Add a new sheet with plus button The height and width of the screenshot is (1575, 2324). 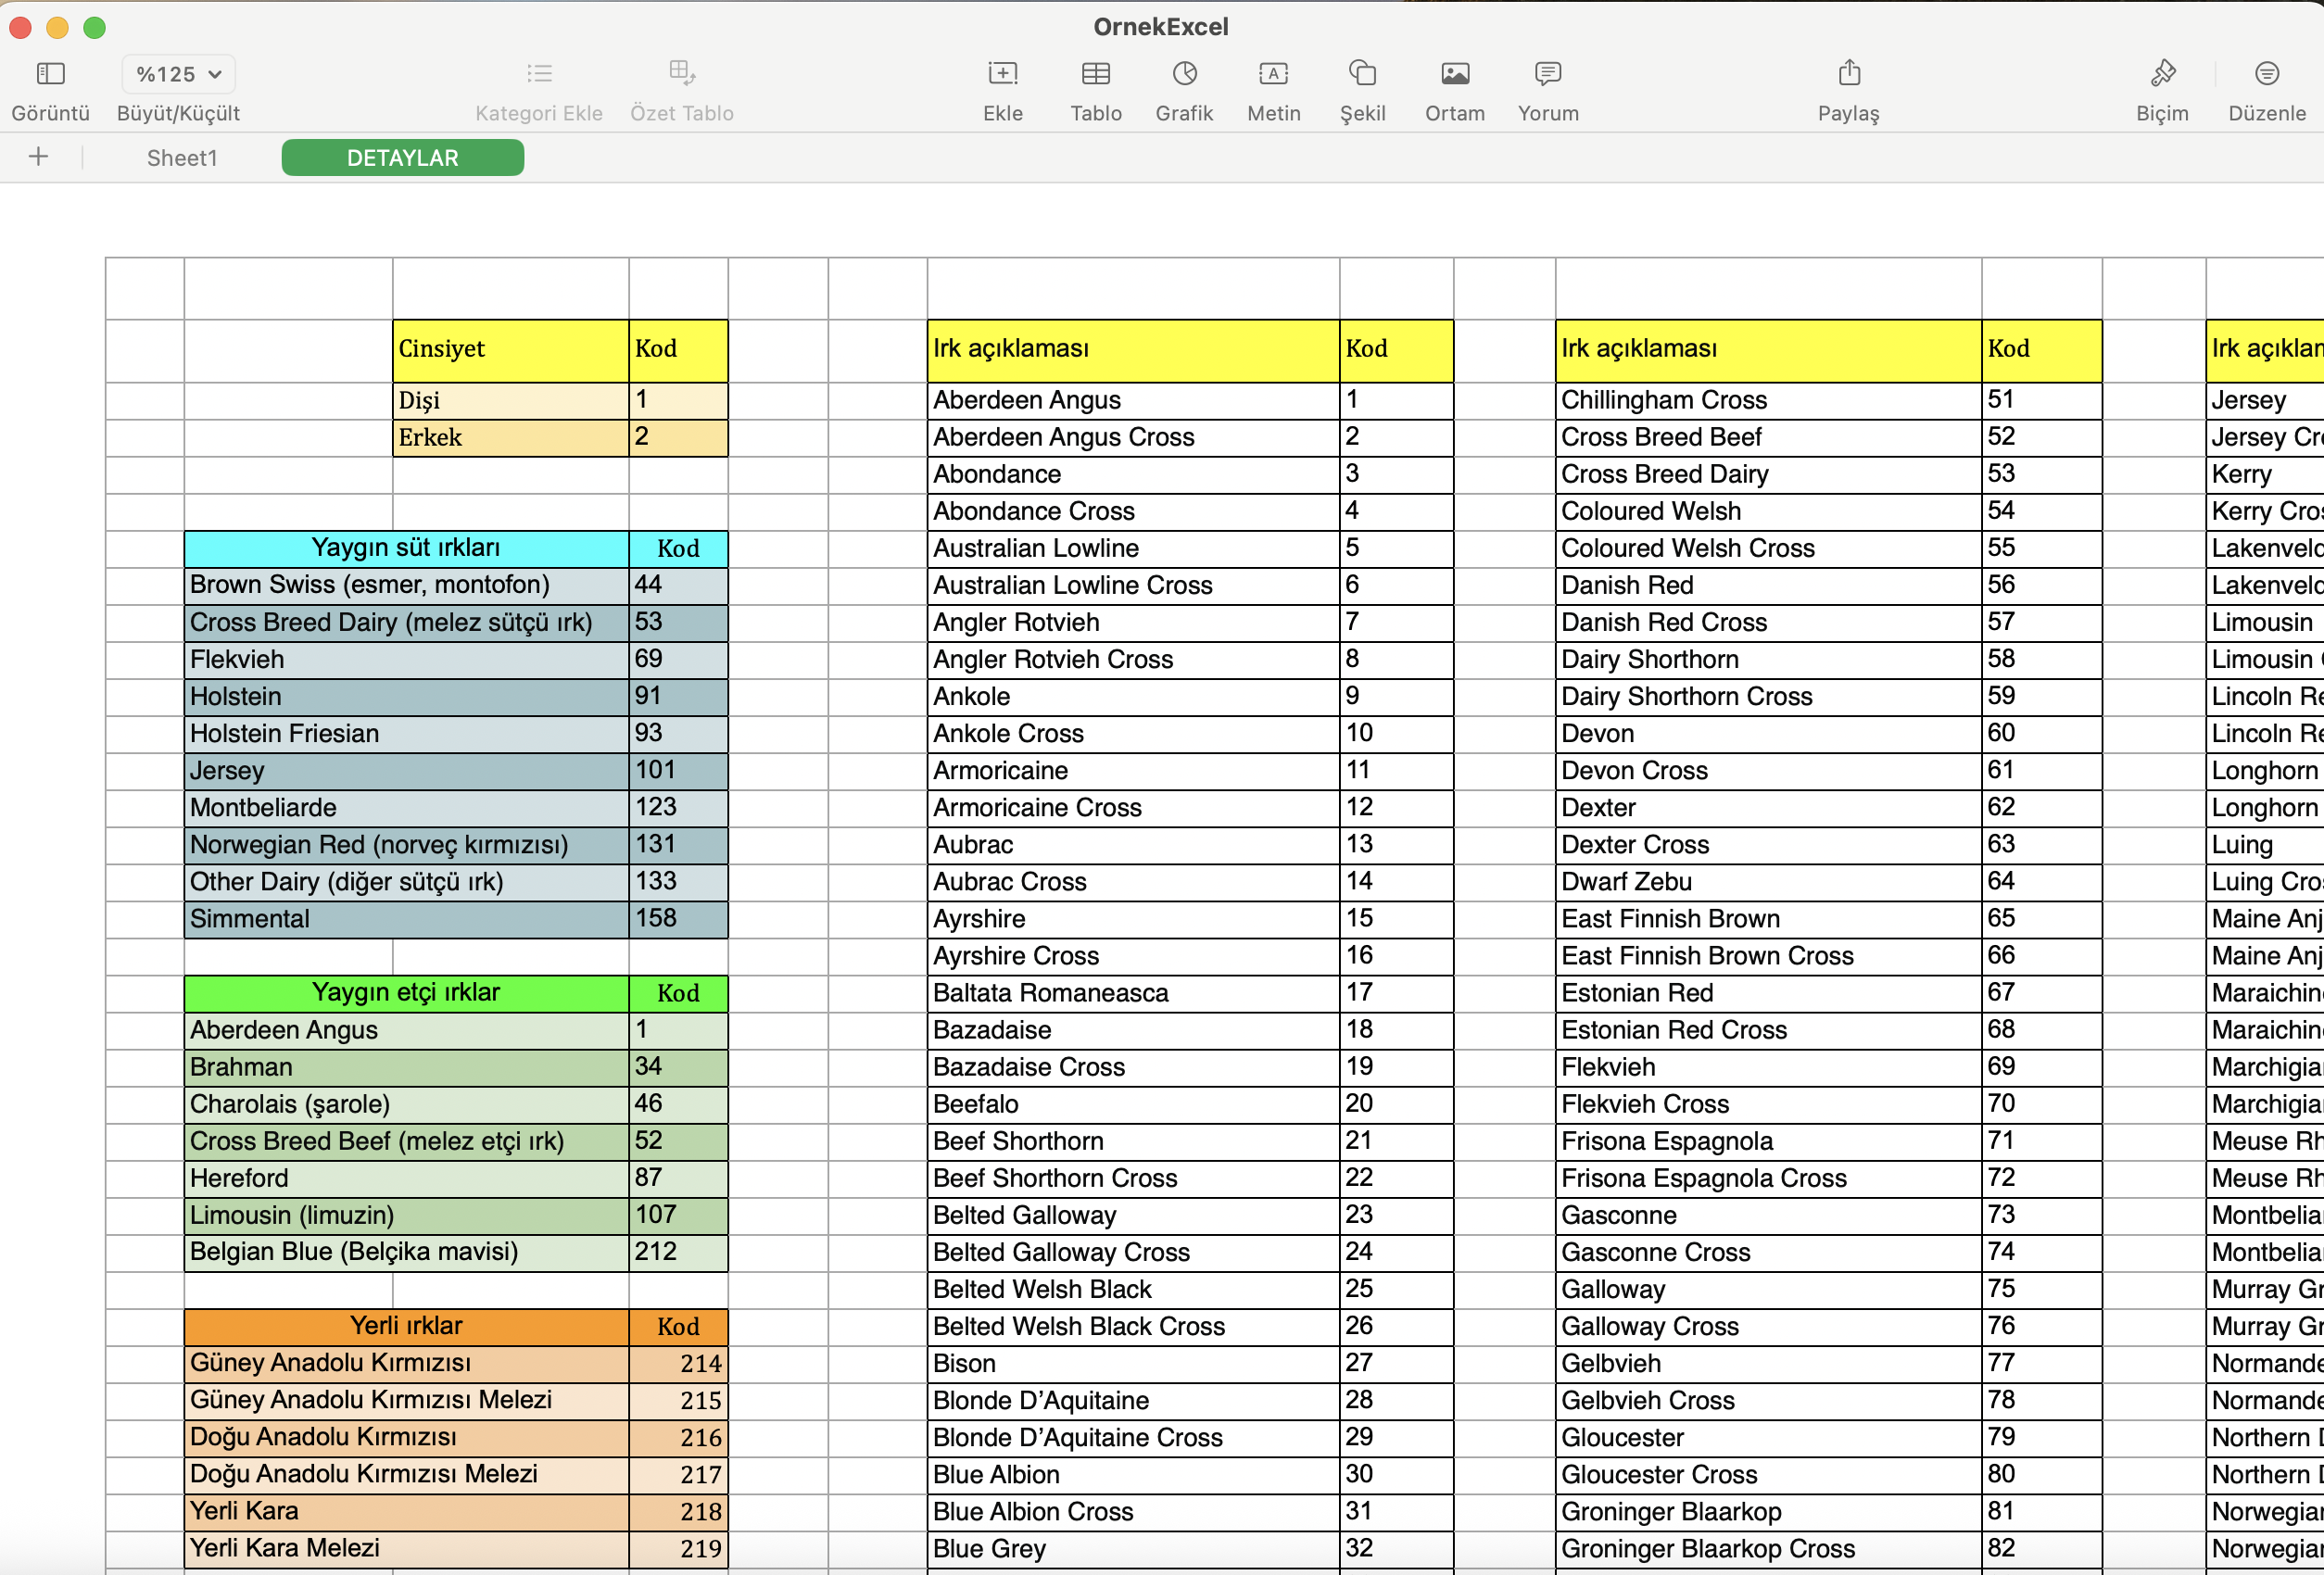point(38,157)
